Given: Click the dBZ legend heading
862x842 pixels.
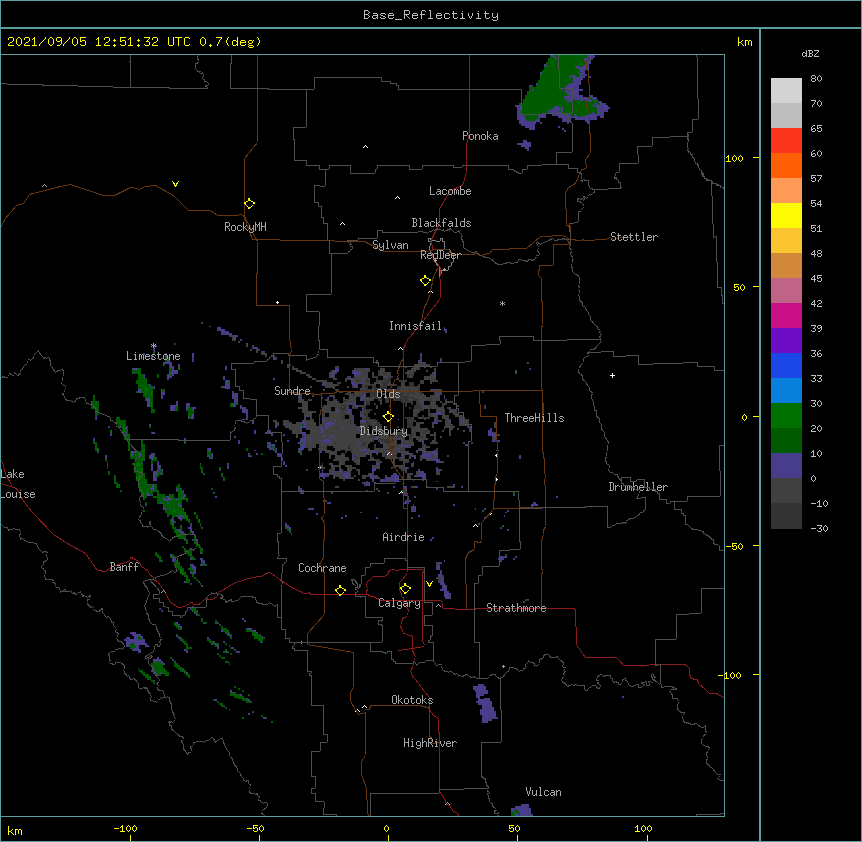Looking at the screenshot, I should click(810, 53).
